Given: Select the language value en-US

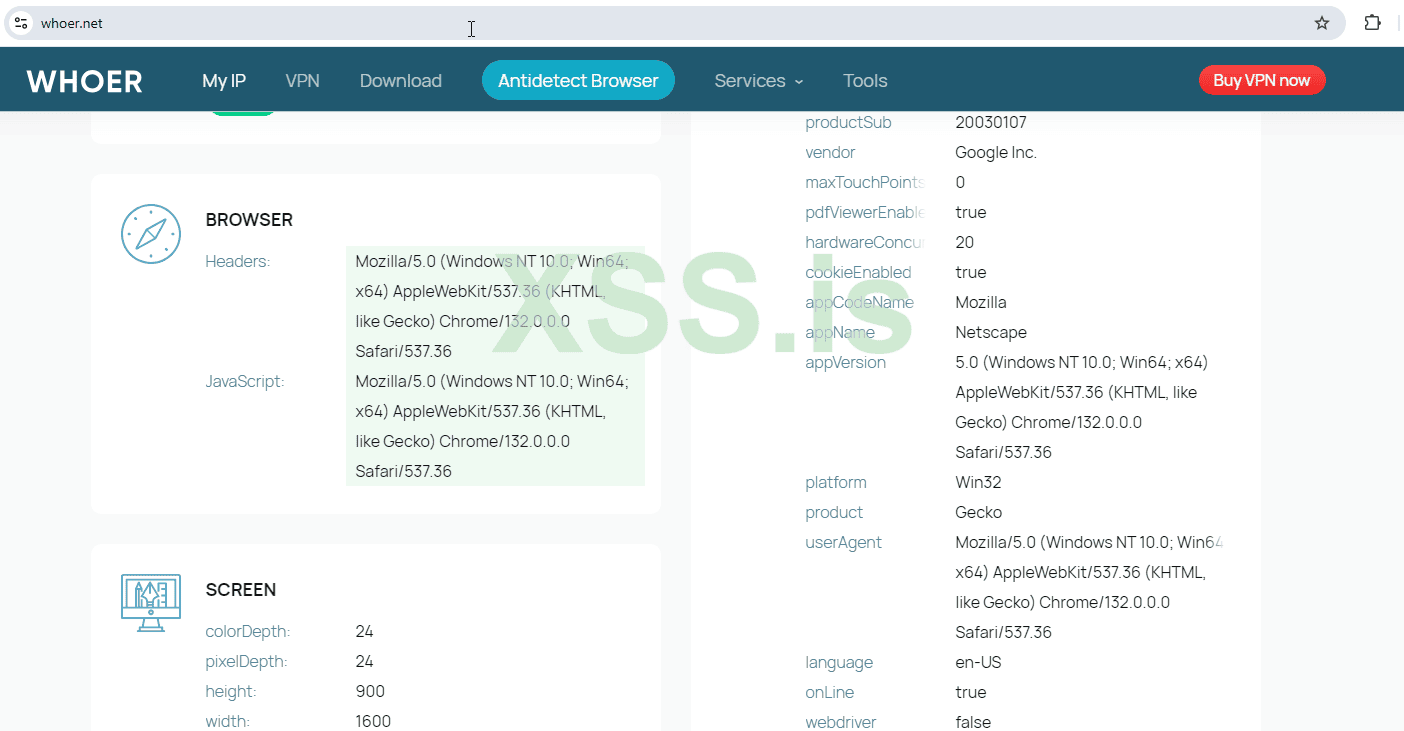Looking at the screenshot, I should click(x=978, y=662).
